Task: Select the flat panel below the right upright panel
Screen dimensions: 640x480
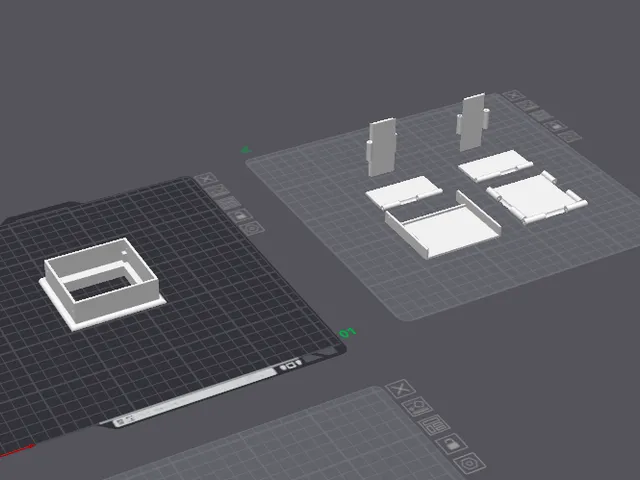Action: click(495, 165)
